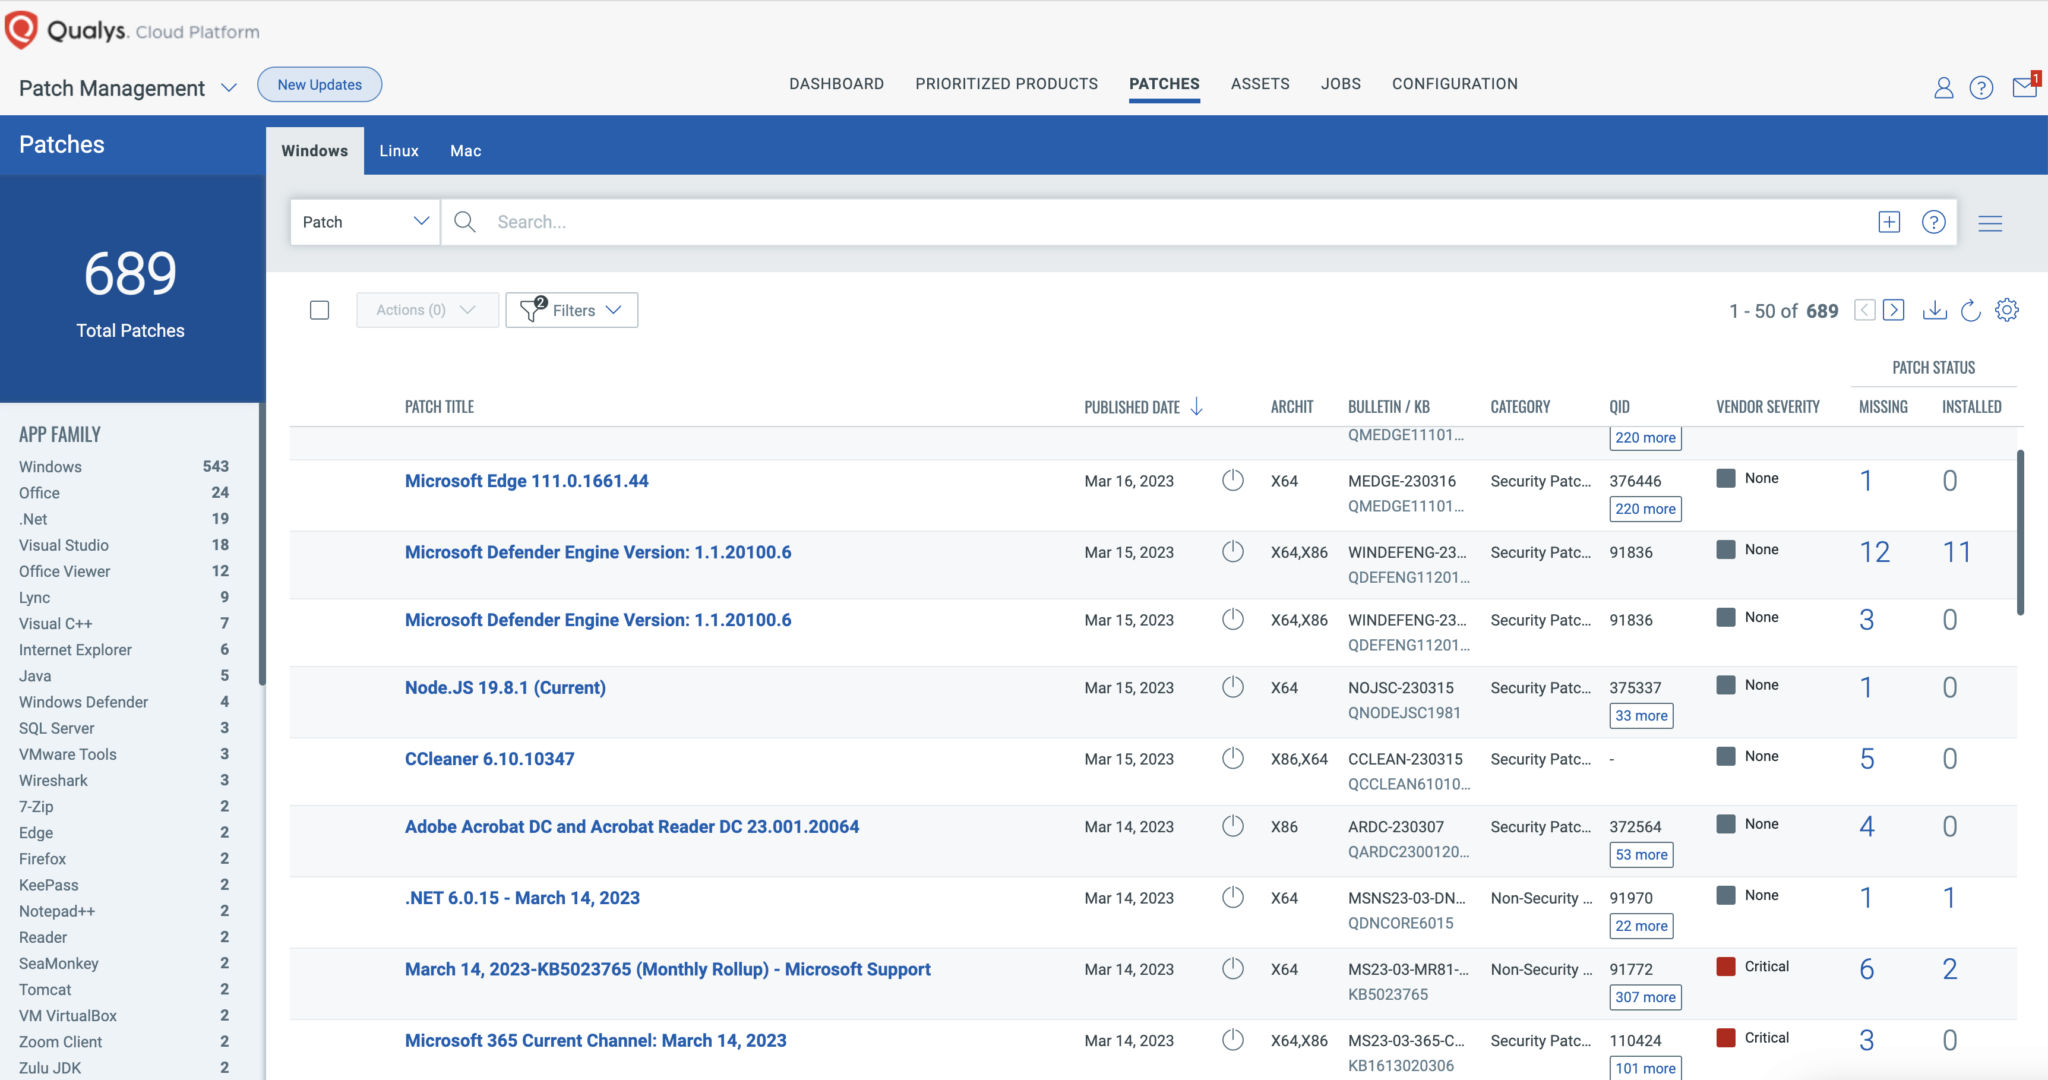Open the notifications mail icon
Screen dimensions: 2048x1080
pyautogui.click(x=2024, y=87)
